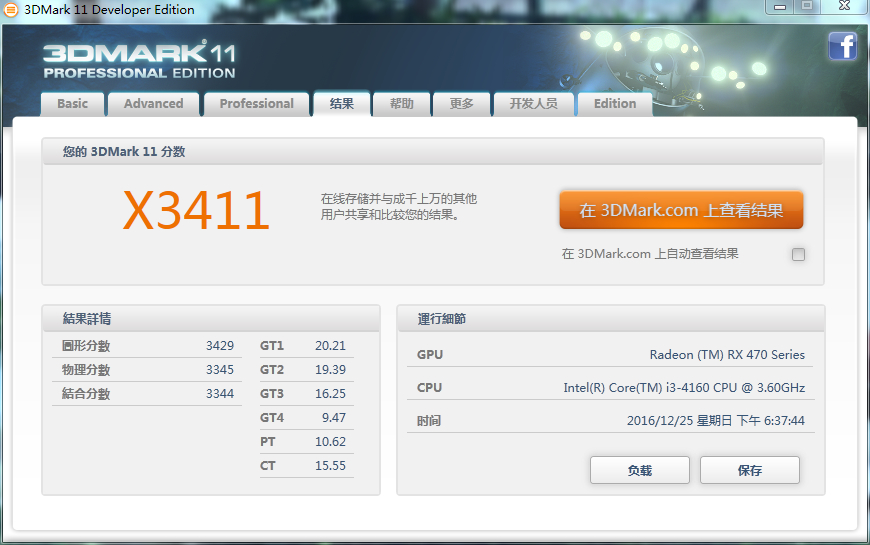Click the 3DMark 11 Developer Edition title text
Image resolution: width=870 pixels, height=545 pixels.
(x=109, y=9)
